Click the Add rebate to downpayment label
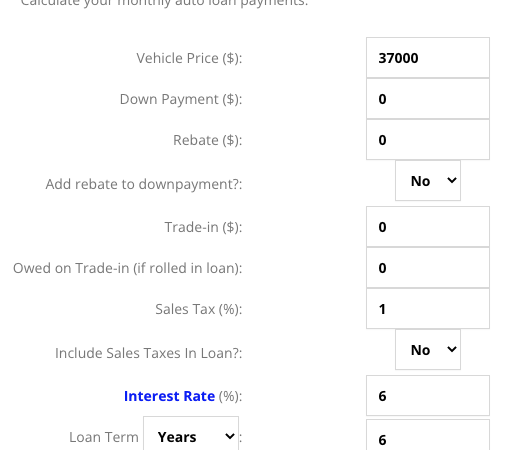The width and height of the screenshot is (517, 450). [144, 184]
